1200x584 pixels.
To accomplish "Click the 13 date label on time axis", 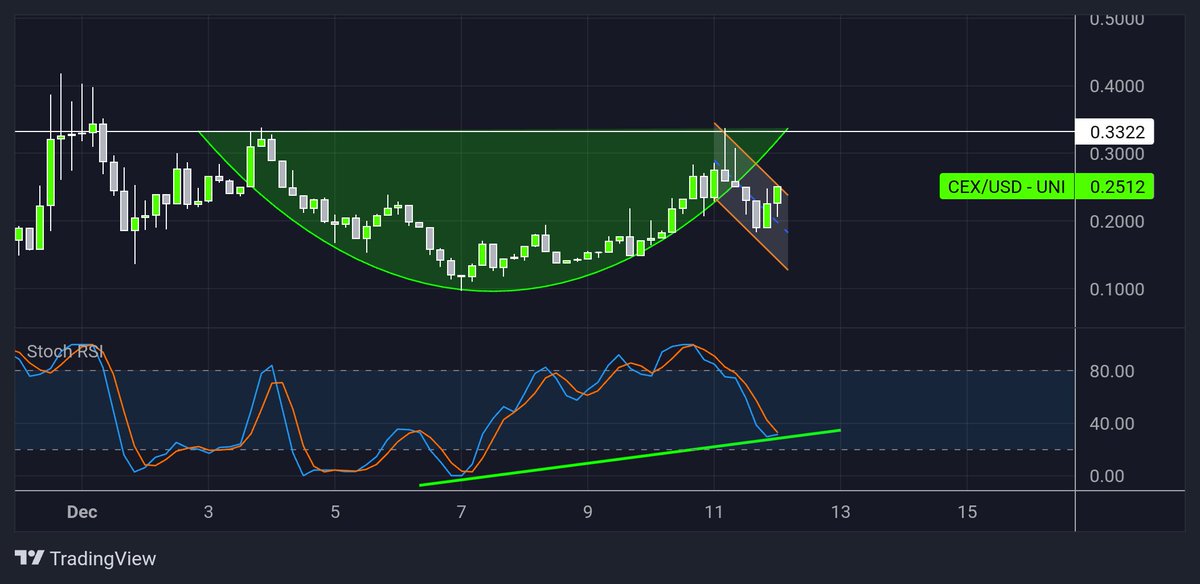I will coord(840,512).
